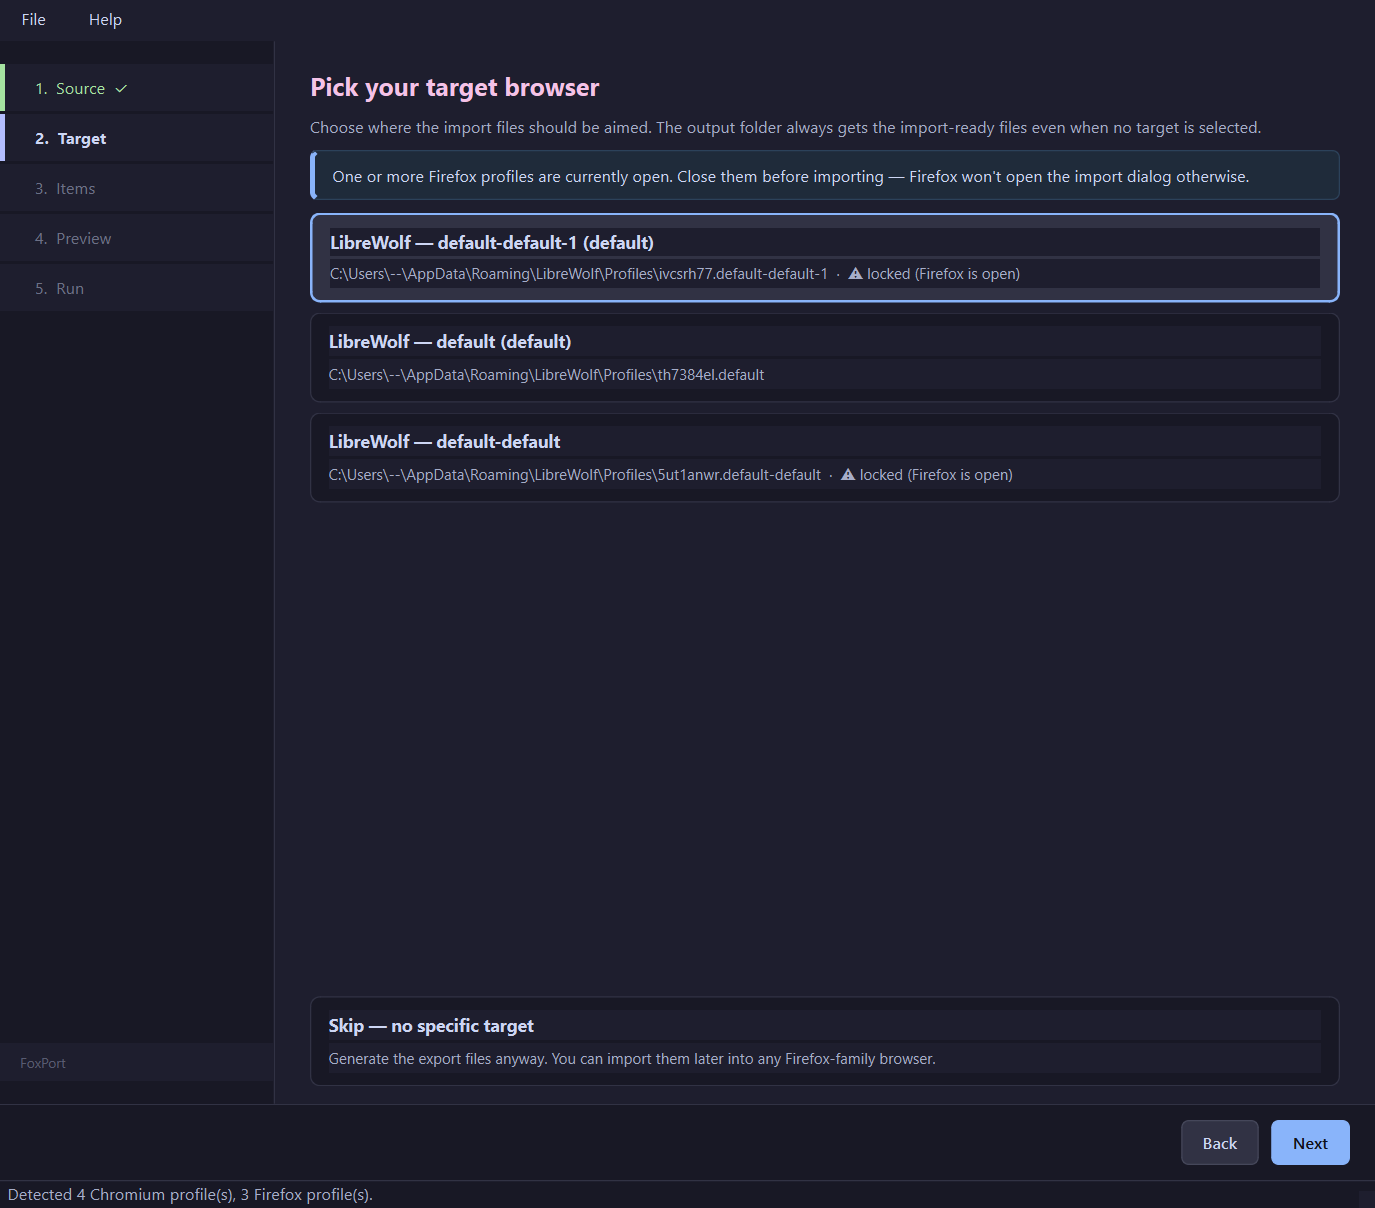The width and height of the screenshot is (1375, 1208).
Task: Click warning icon on 5ut1anwr.default-default row
Action: click(x=848, y=474)
